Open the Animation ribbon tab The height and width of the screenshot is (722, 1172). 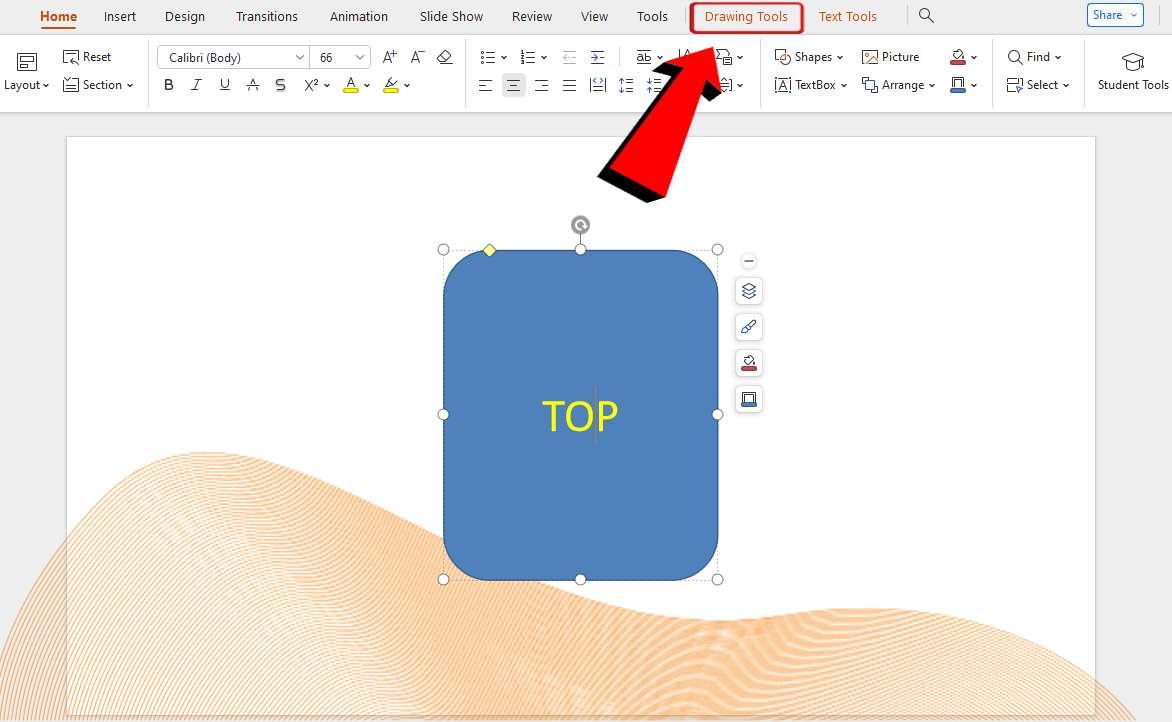click(x=358, y=16)
